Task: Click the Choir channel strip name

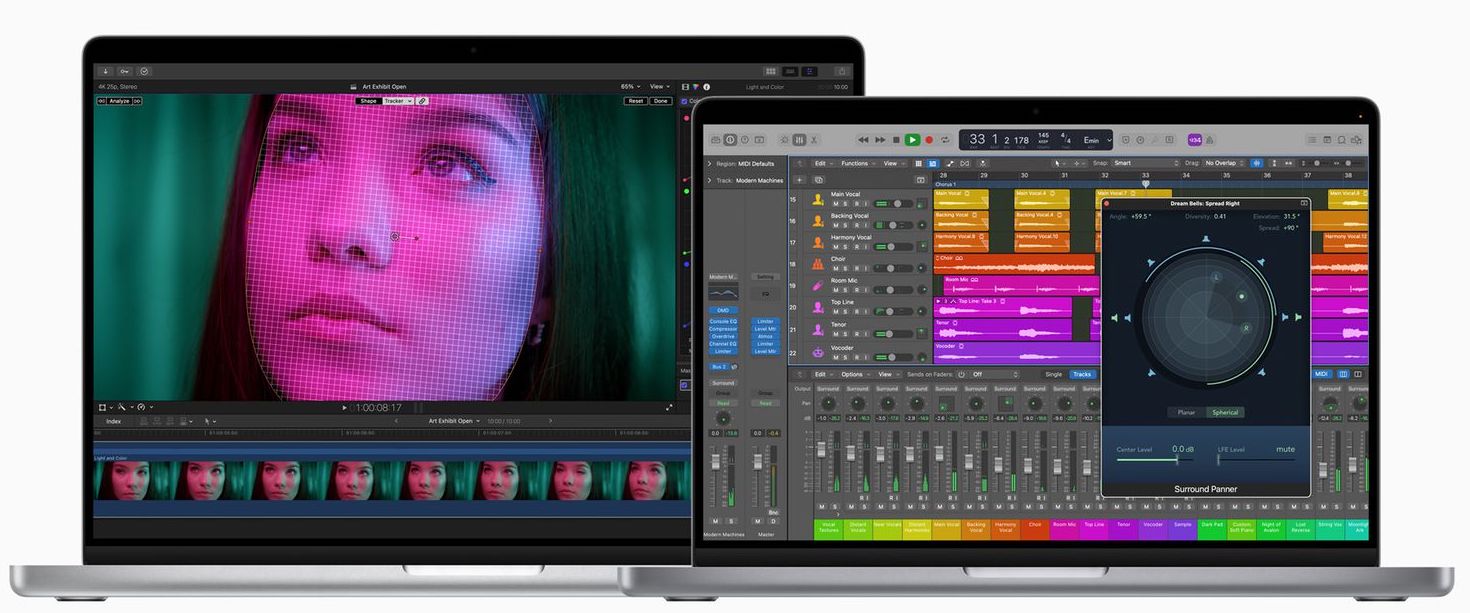Action: click(1035, 527)
